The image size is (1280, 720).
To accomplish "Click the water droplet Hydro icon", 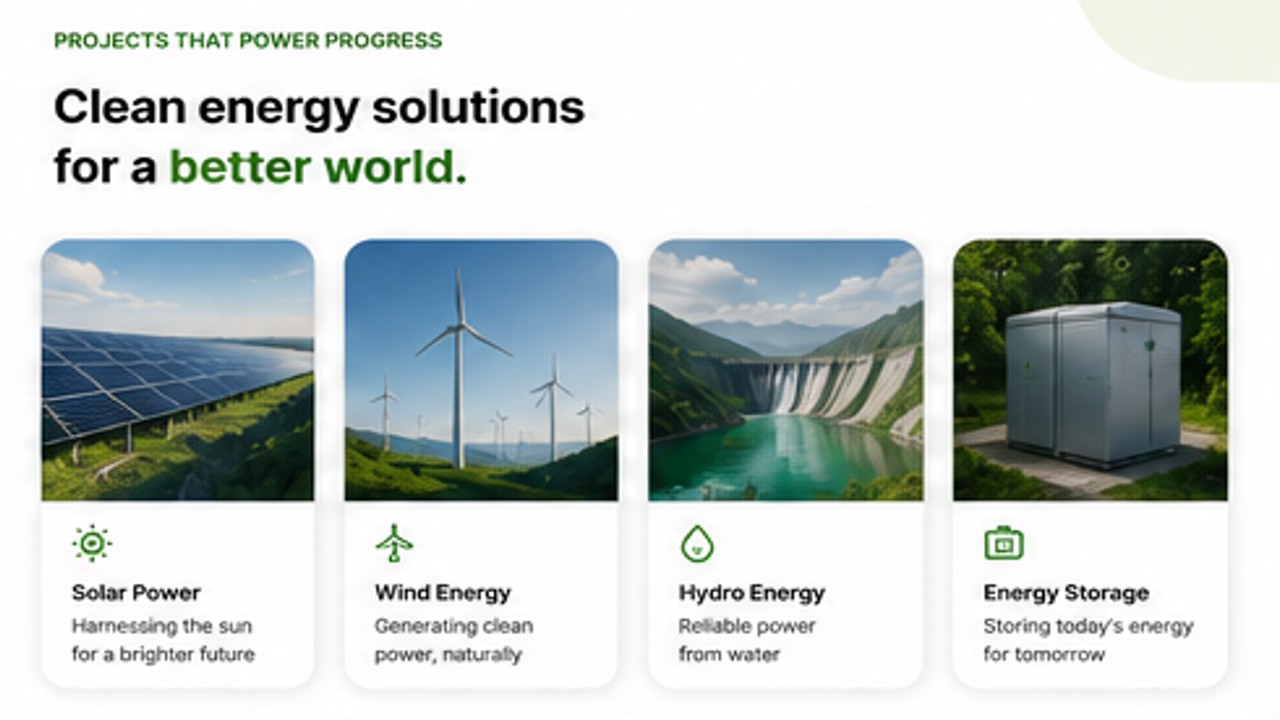I will point(697,544).
